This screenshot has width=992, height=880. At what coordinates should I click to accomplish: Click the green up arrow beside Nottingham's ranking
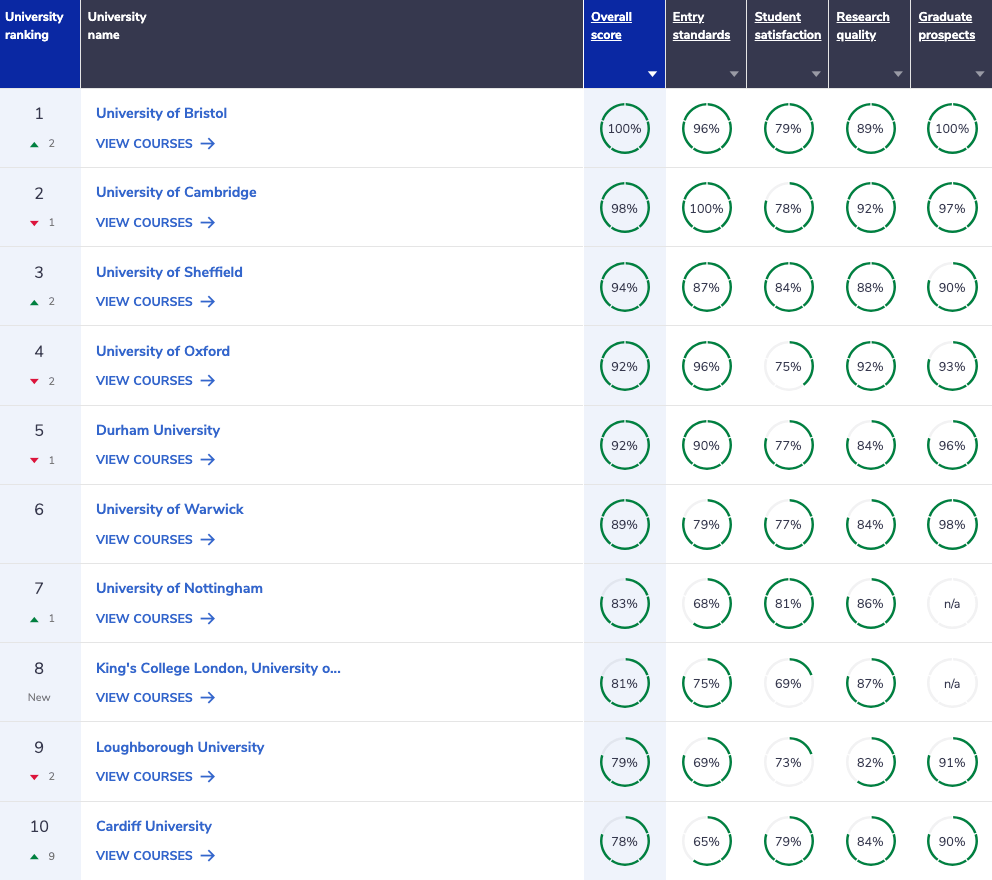33,617
